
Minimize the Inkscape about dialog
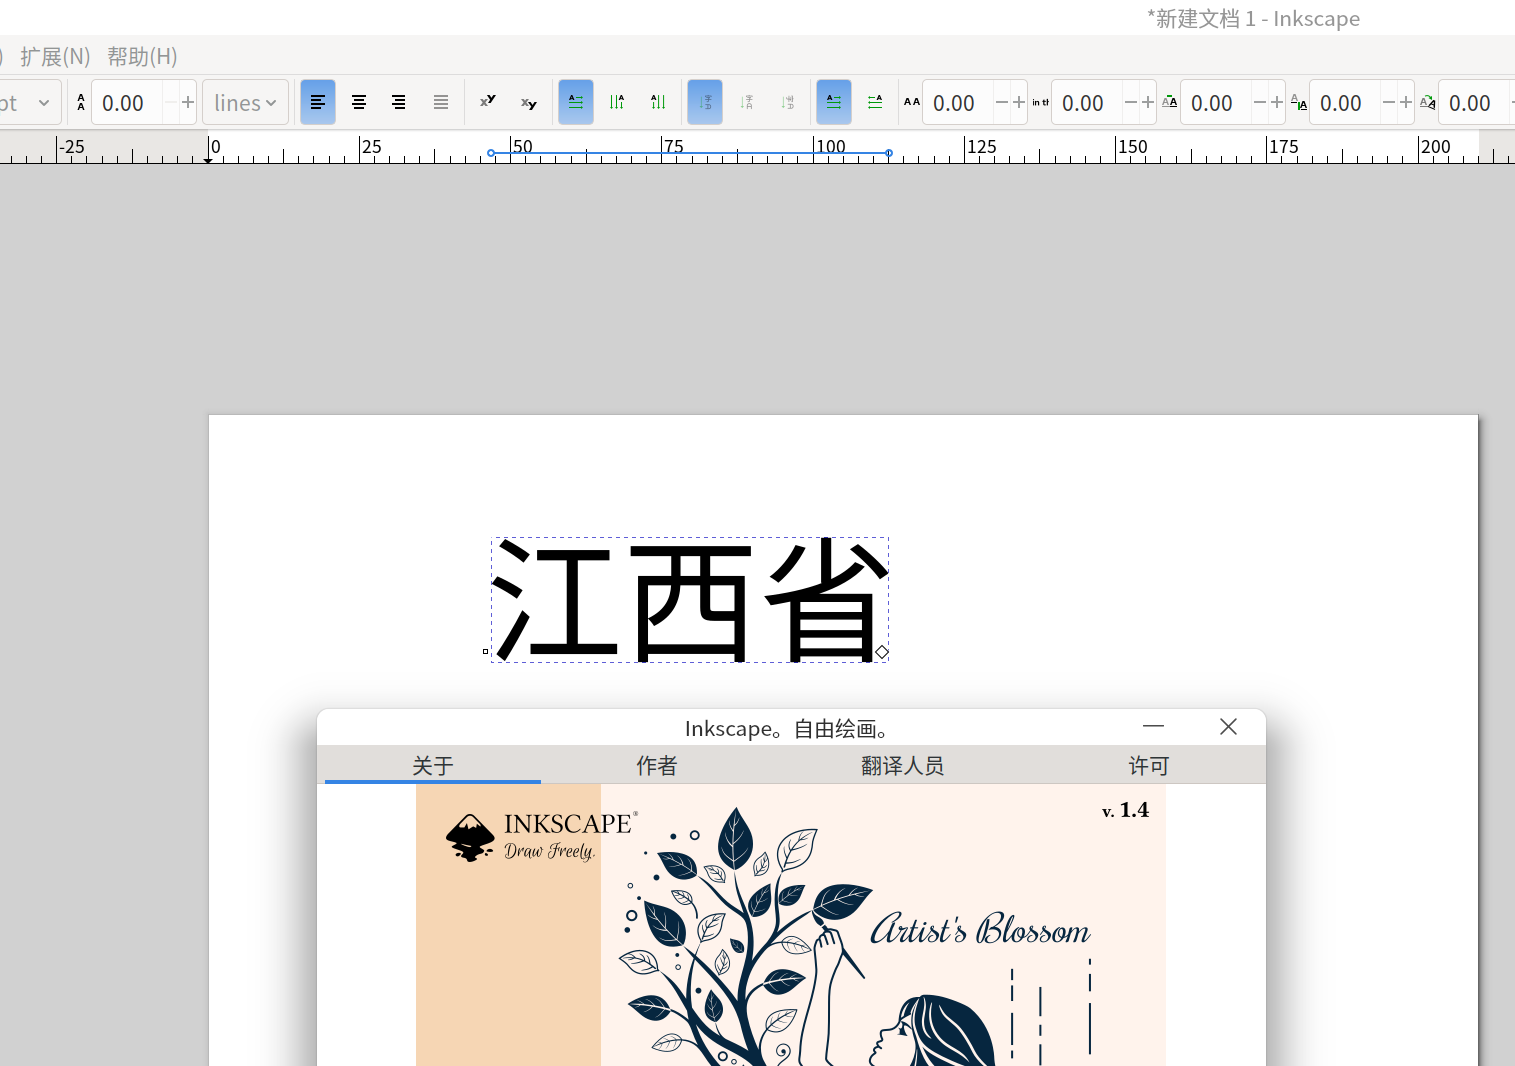point(1152,727)
